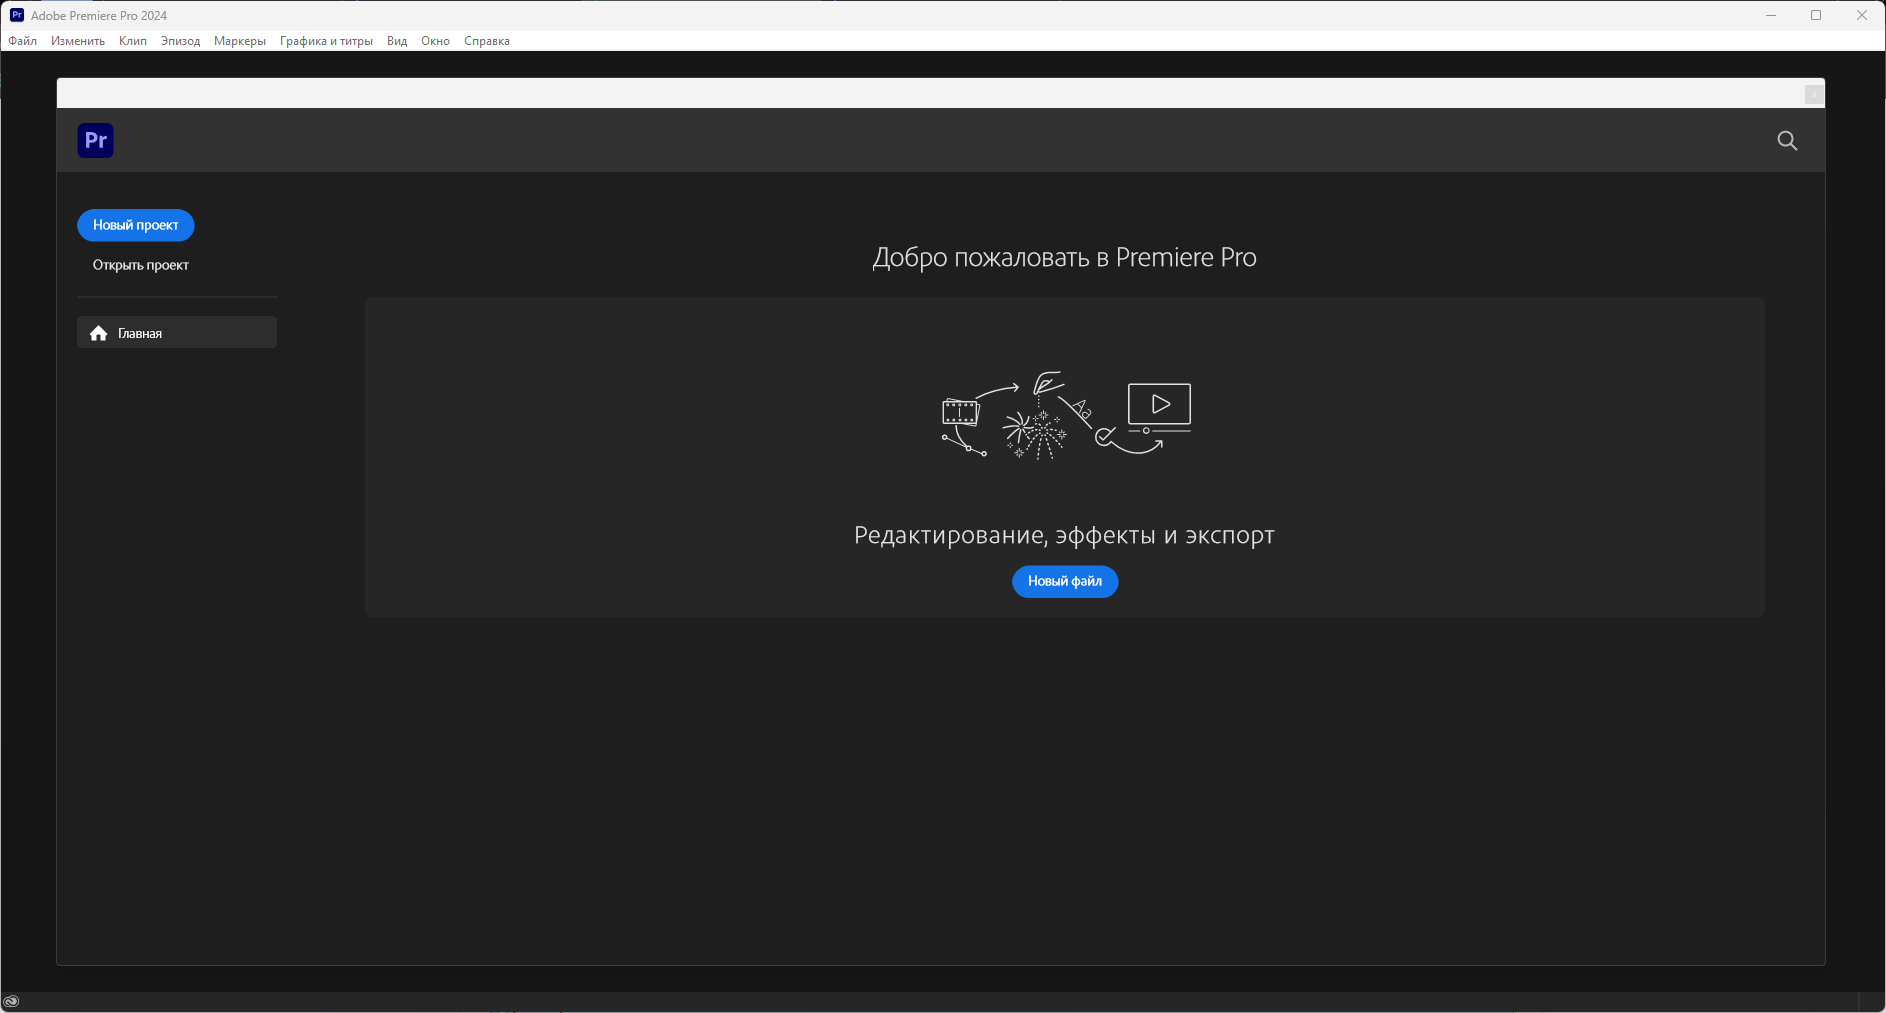Viewport: 1886px width, 1013px height.
Task: Click the Premiere Pro logo icon
Action: point(96,140)
